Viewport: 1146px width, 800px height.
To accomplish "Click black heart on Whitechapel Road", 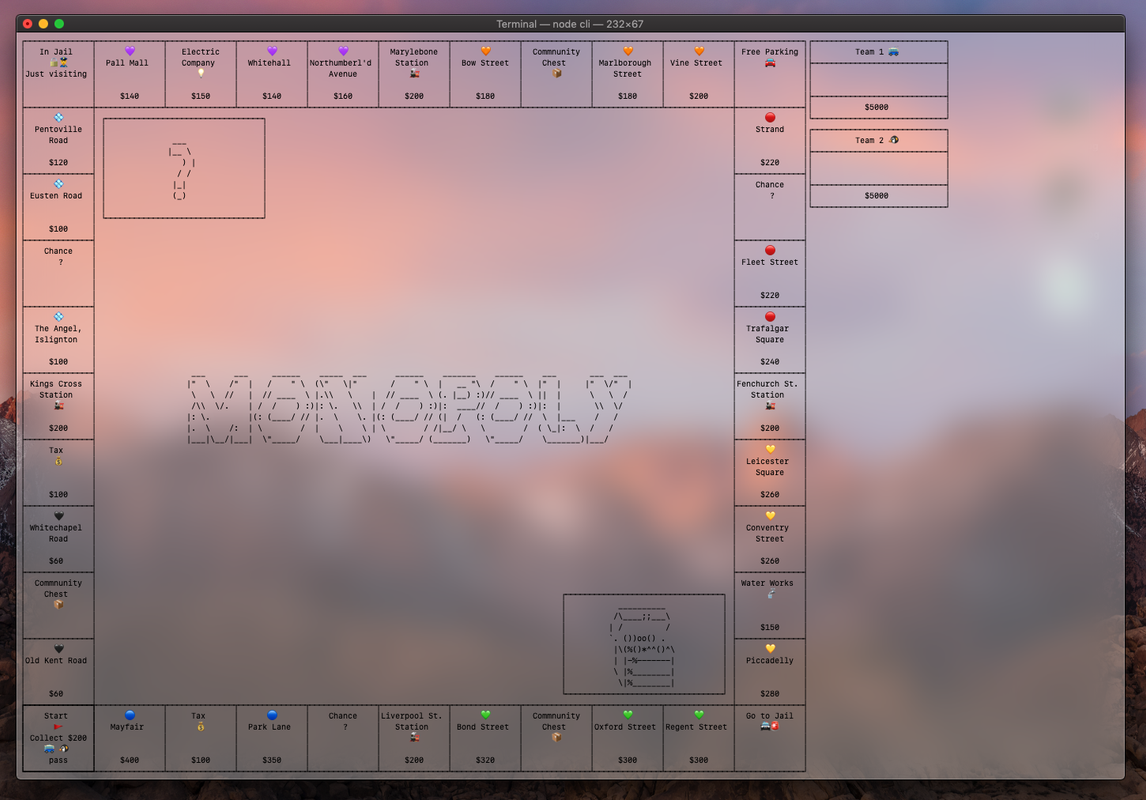I will [58, 516].
